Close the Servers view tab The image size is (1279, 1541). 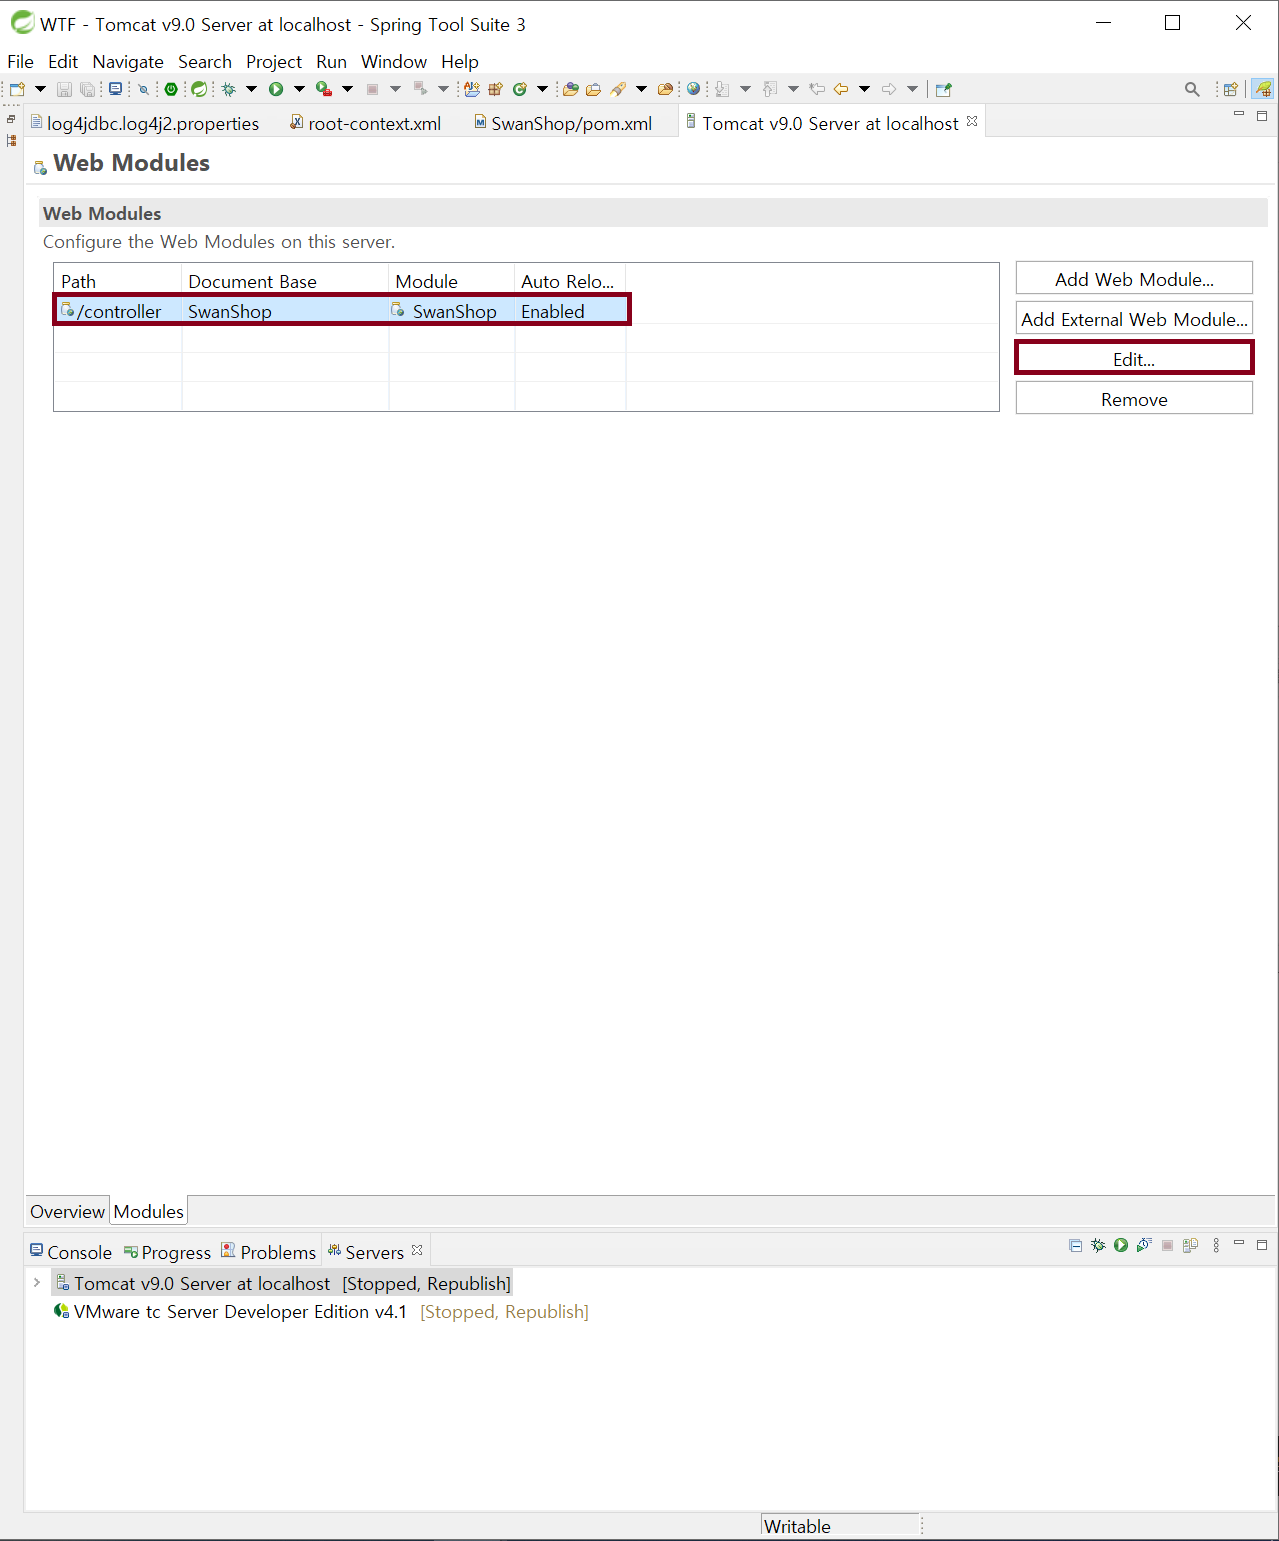pyautogui.click(x=417, y=1250)
